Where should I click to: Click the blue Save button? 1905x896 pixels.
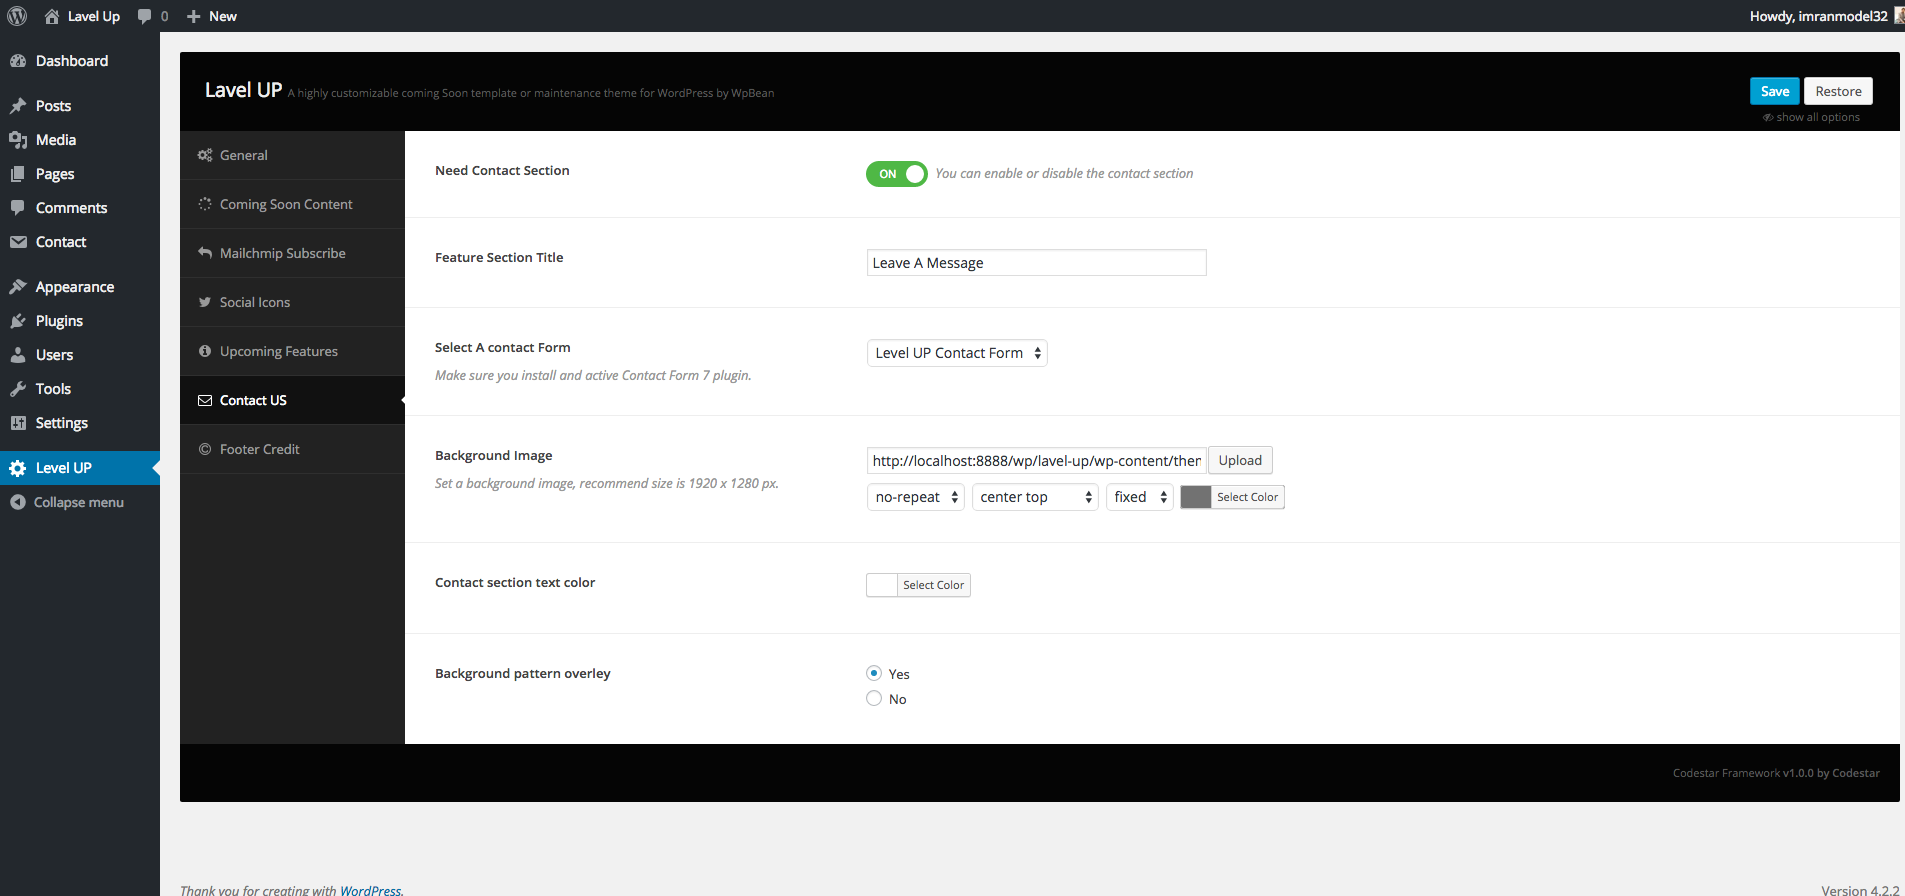pos(1775,91)
